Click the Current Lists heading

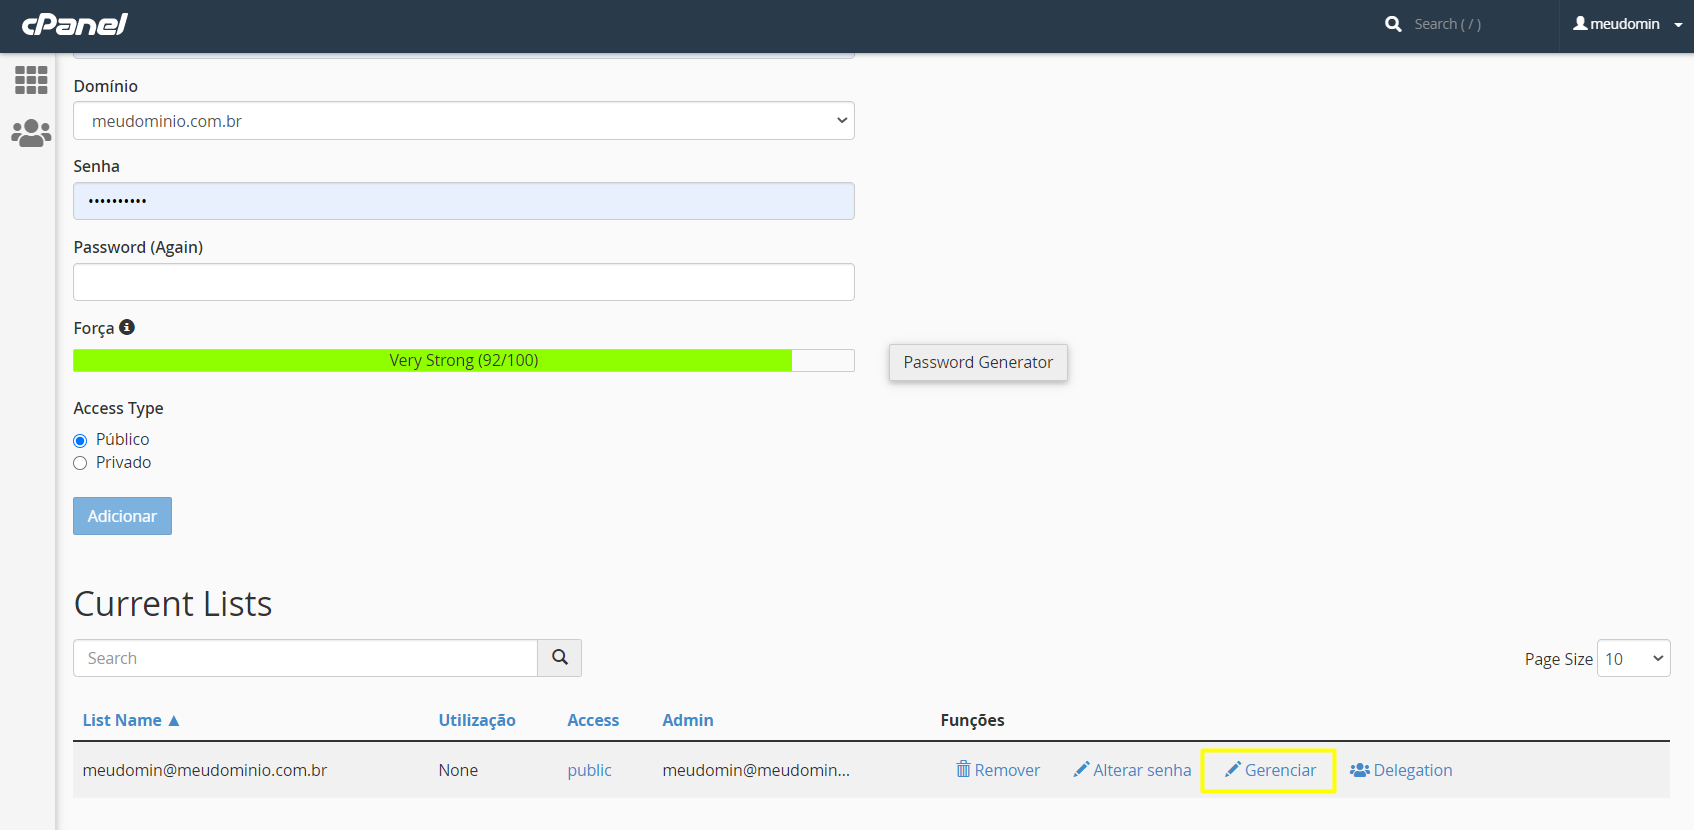coord(173,604)
